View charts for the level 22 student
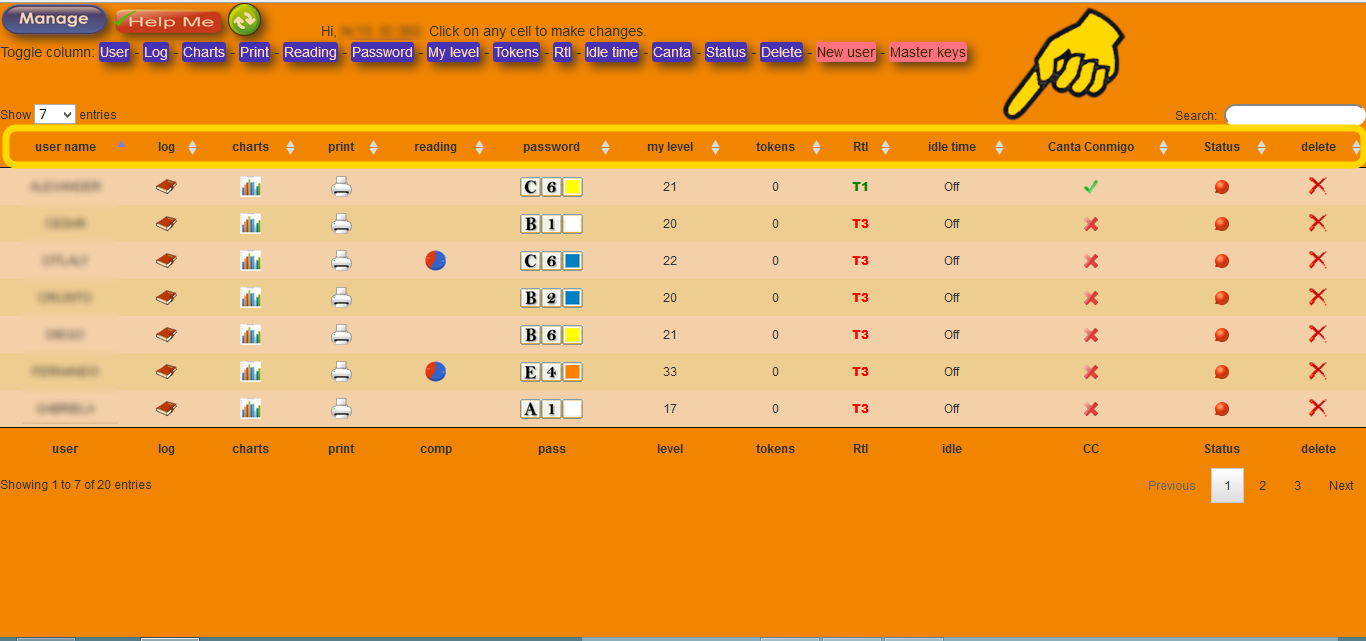 [250, 261]
